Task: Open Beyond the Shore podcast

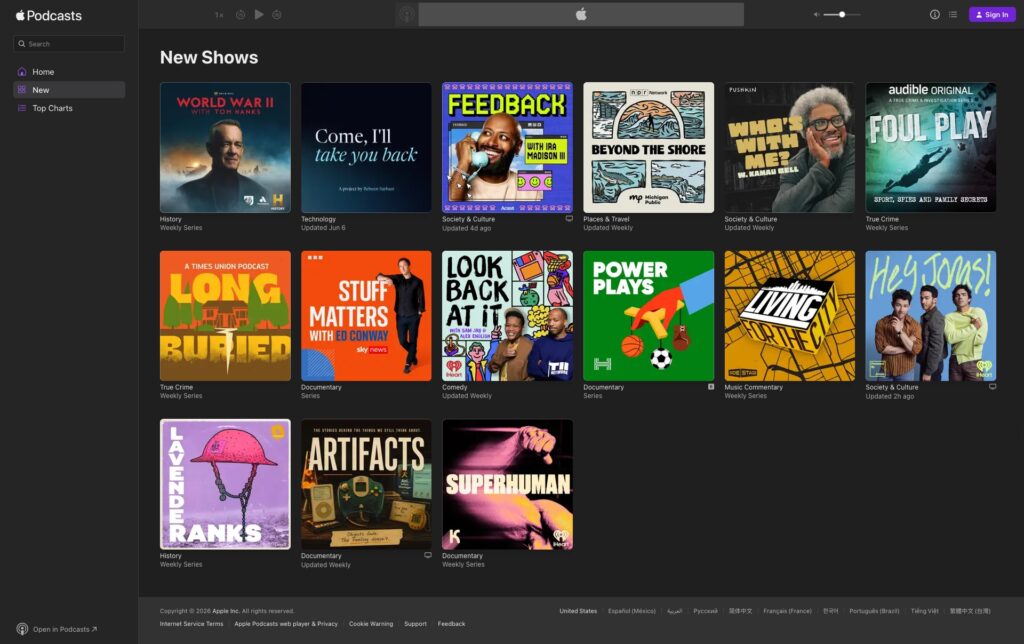Action: click(x=648, y=147)
